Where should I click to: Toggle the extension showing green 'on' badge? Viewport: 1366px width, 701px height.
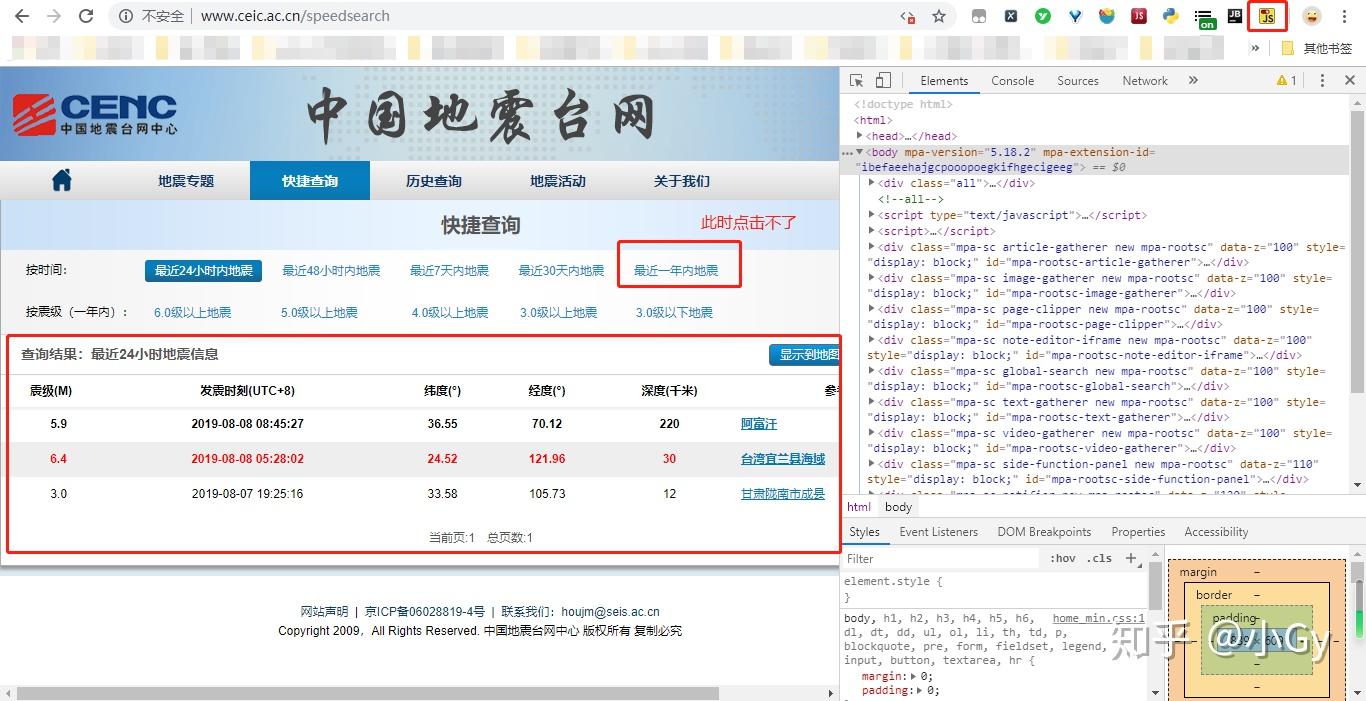coord(1205,18)
